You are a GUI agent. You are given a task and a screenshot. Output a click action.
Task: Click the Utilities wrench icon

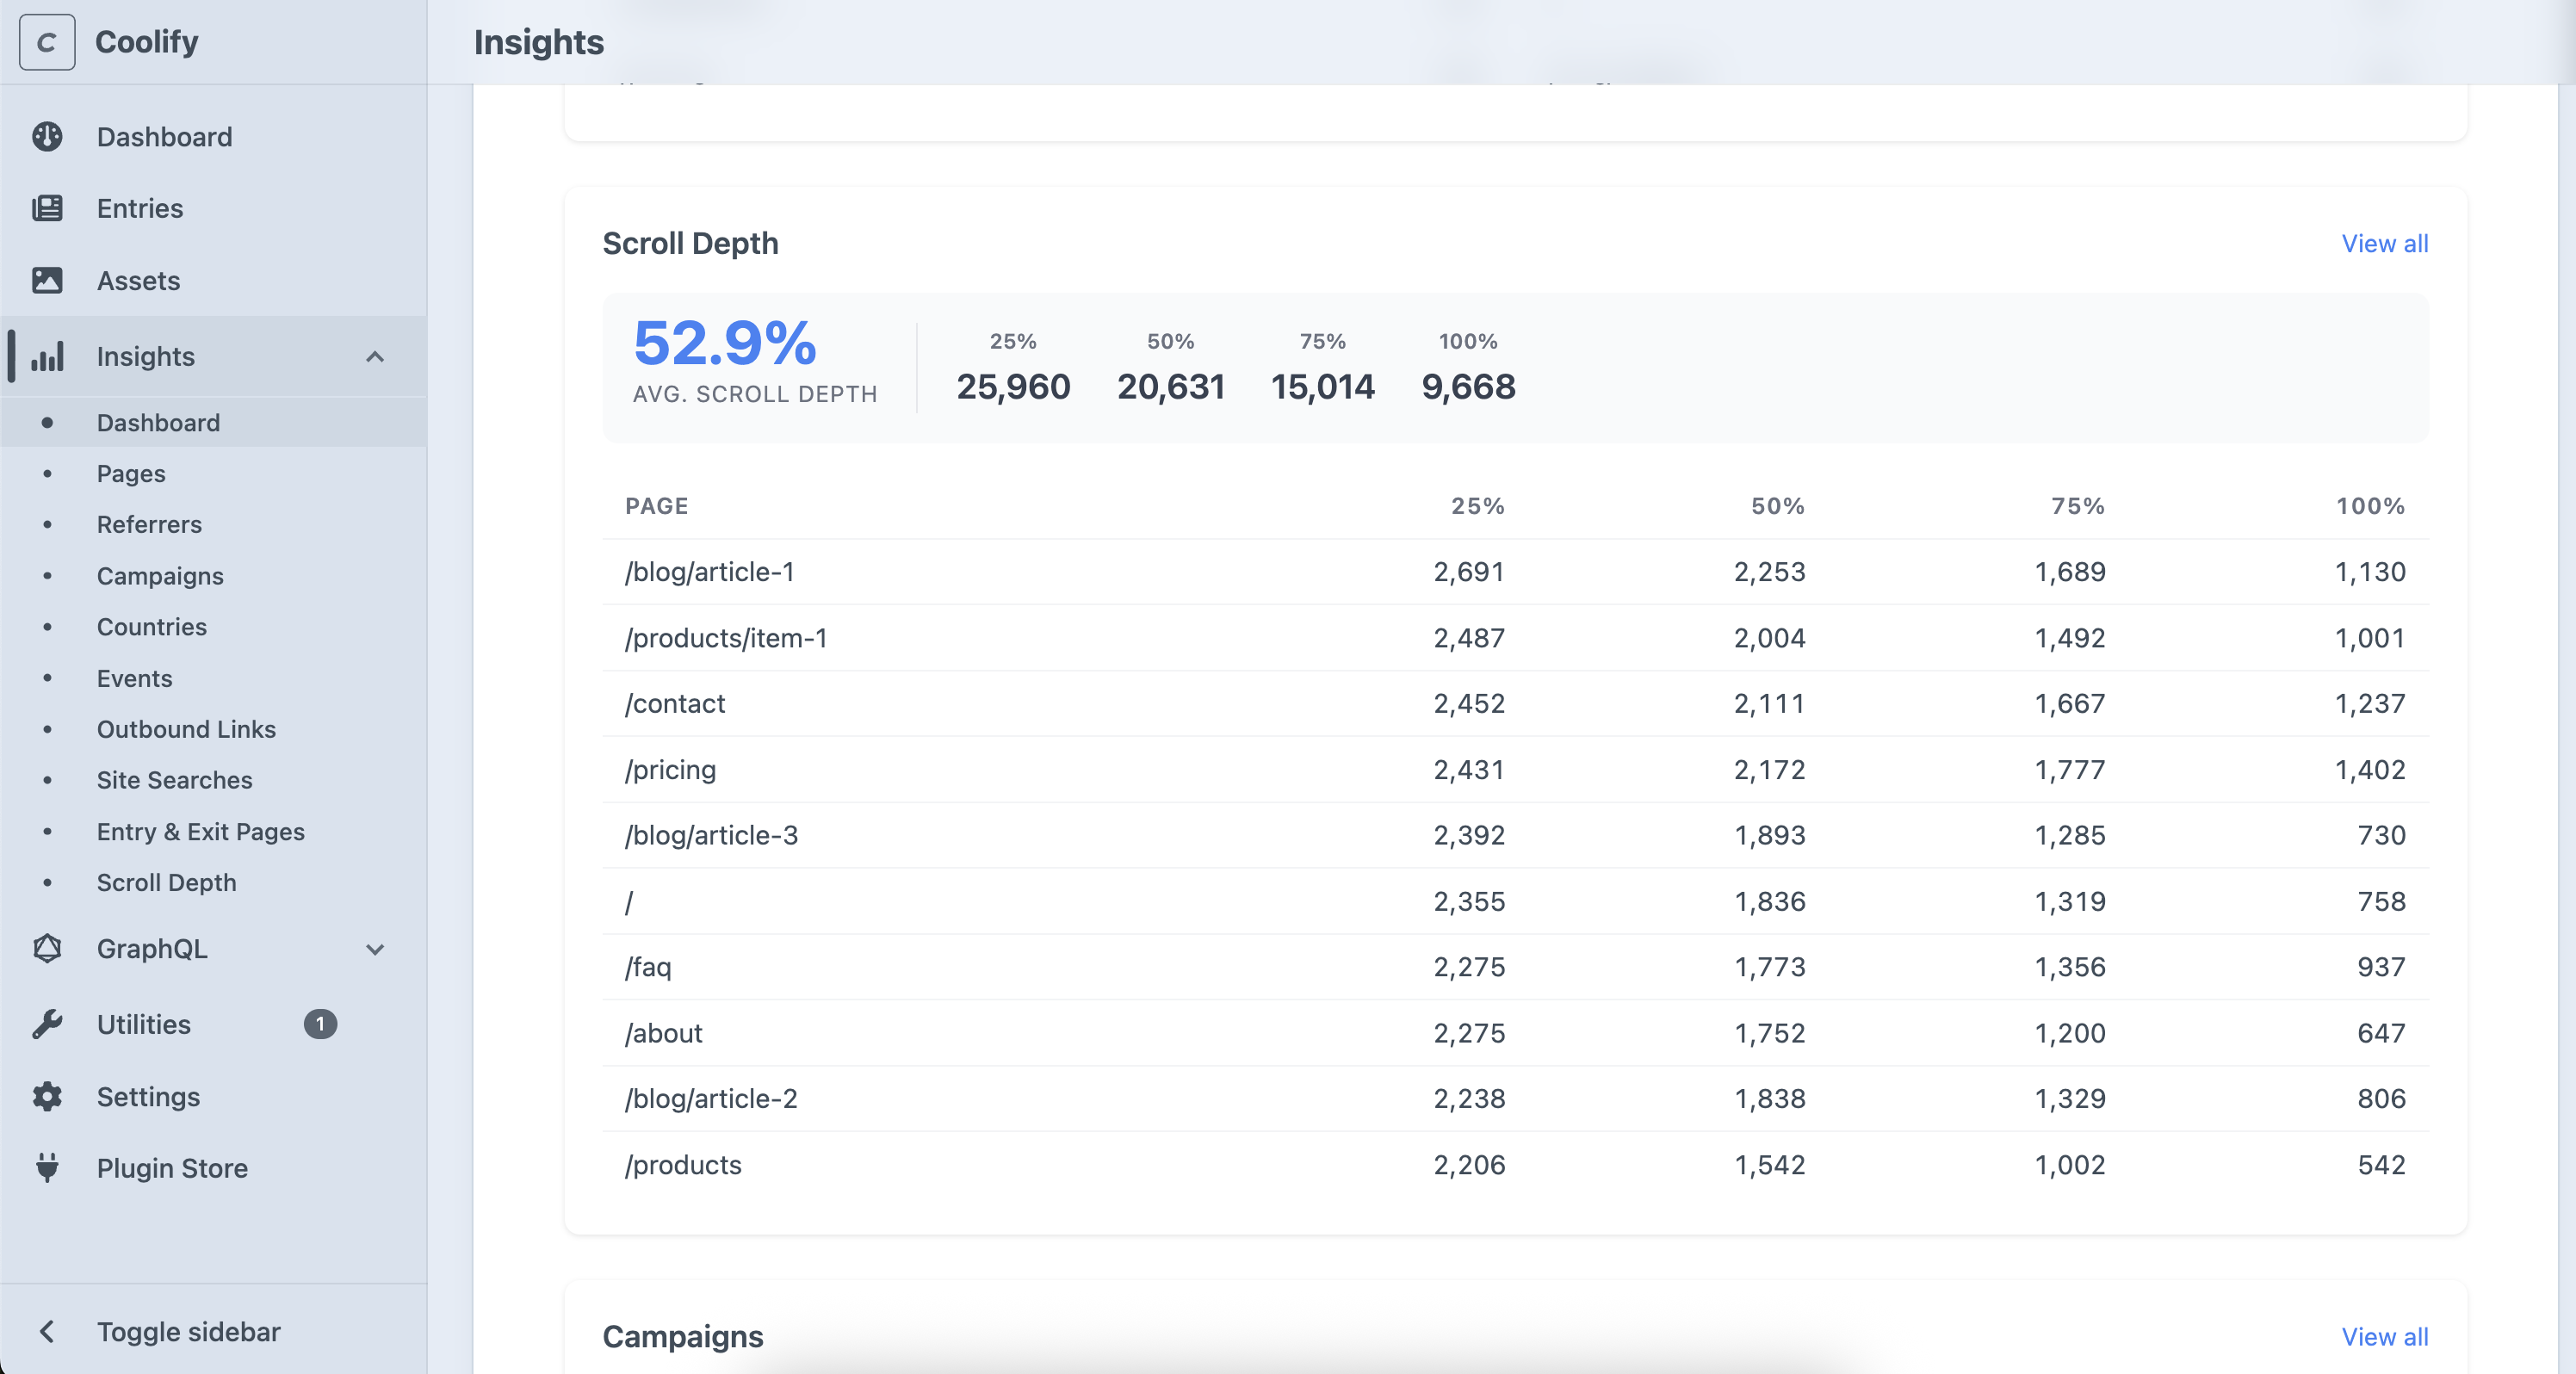click(47, 1024)
